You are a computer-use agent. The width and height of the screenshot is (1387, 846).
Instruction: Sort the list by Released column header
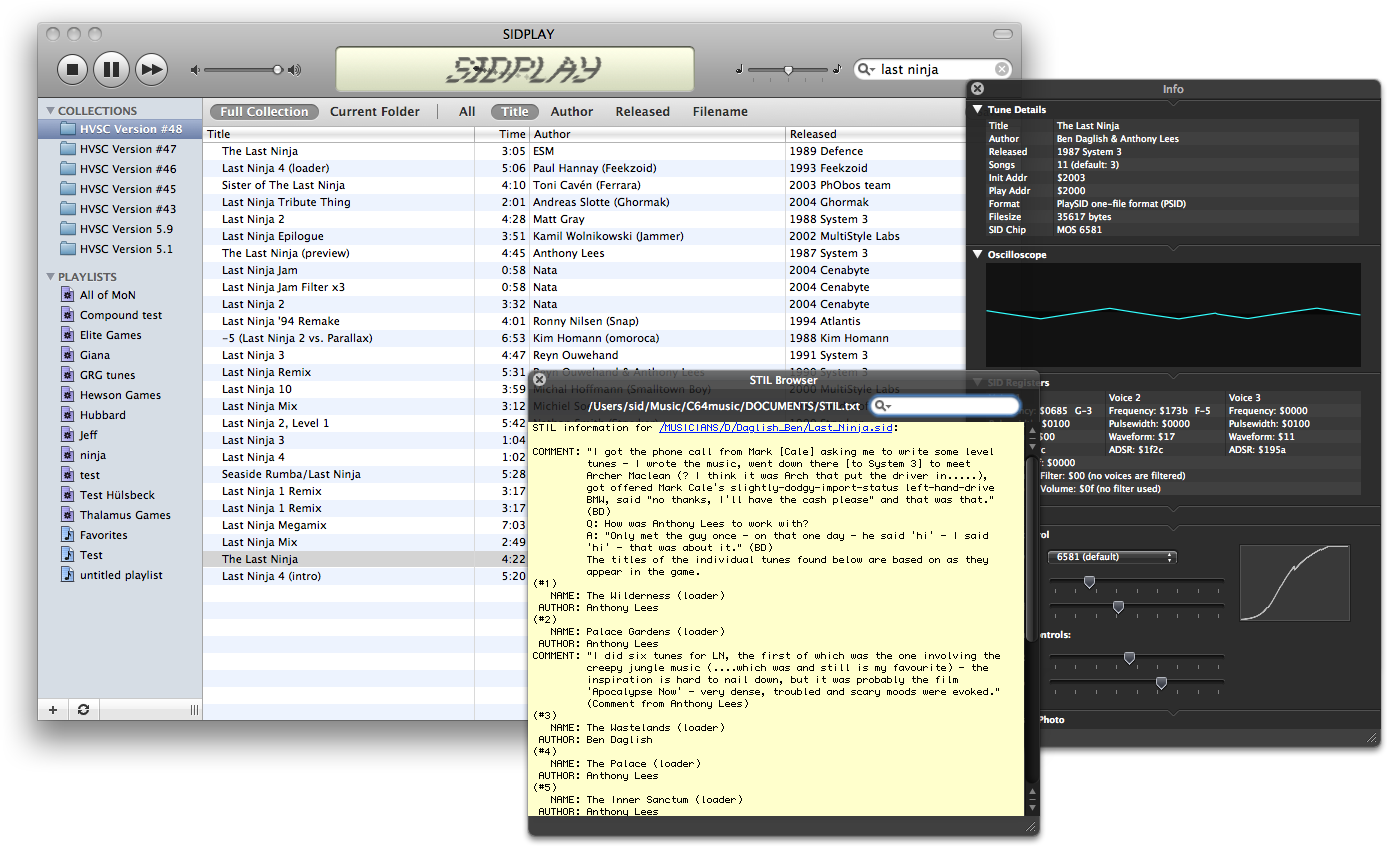click(876, 134)
